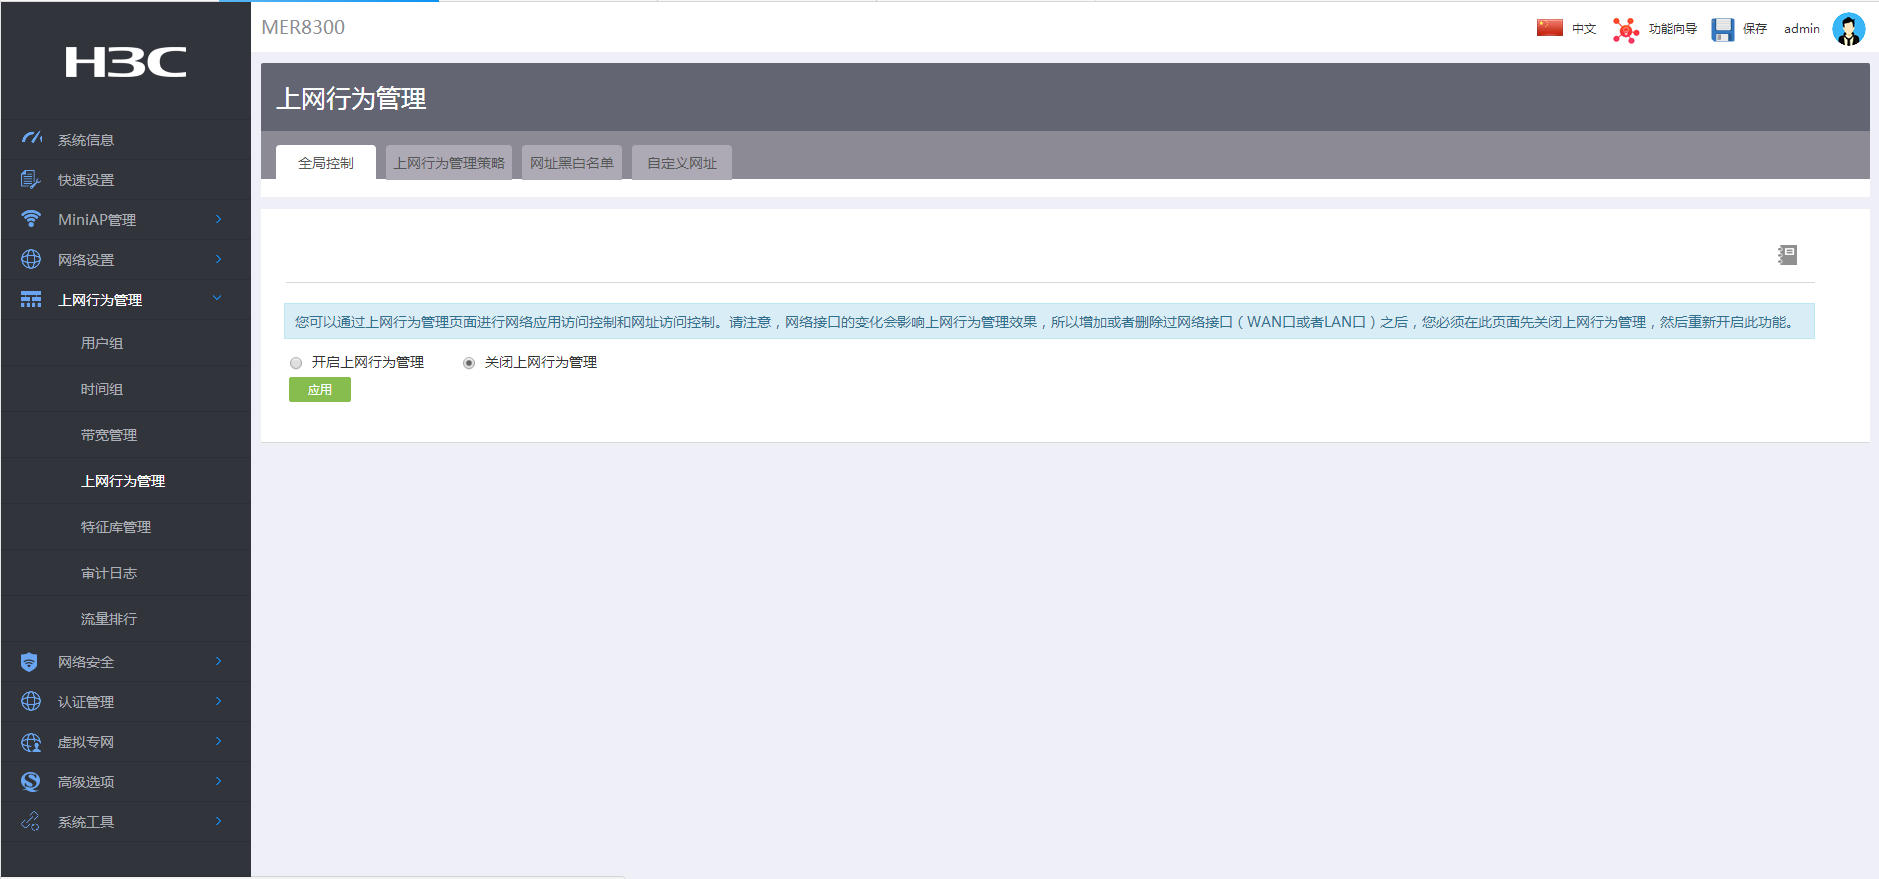The width and height of the screenshot is (1879, 879).
Task: Expand the 虚拟专网 chevron
Action: tap(218, 741)
